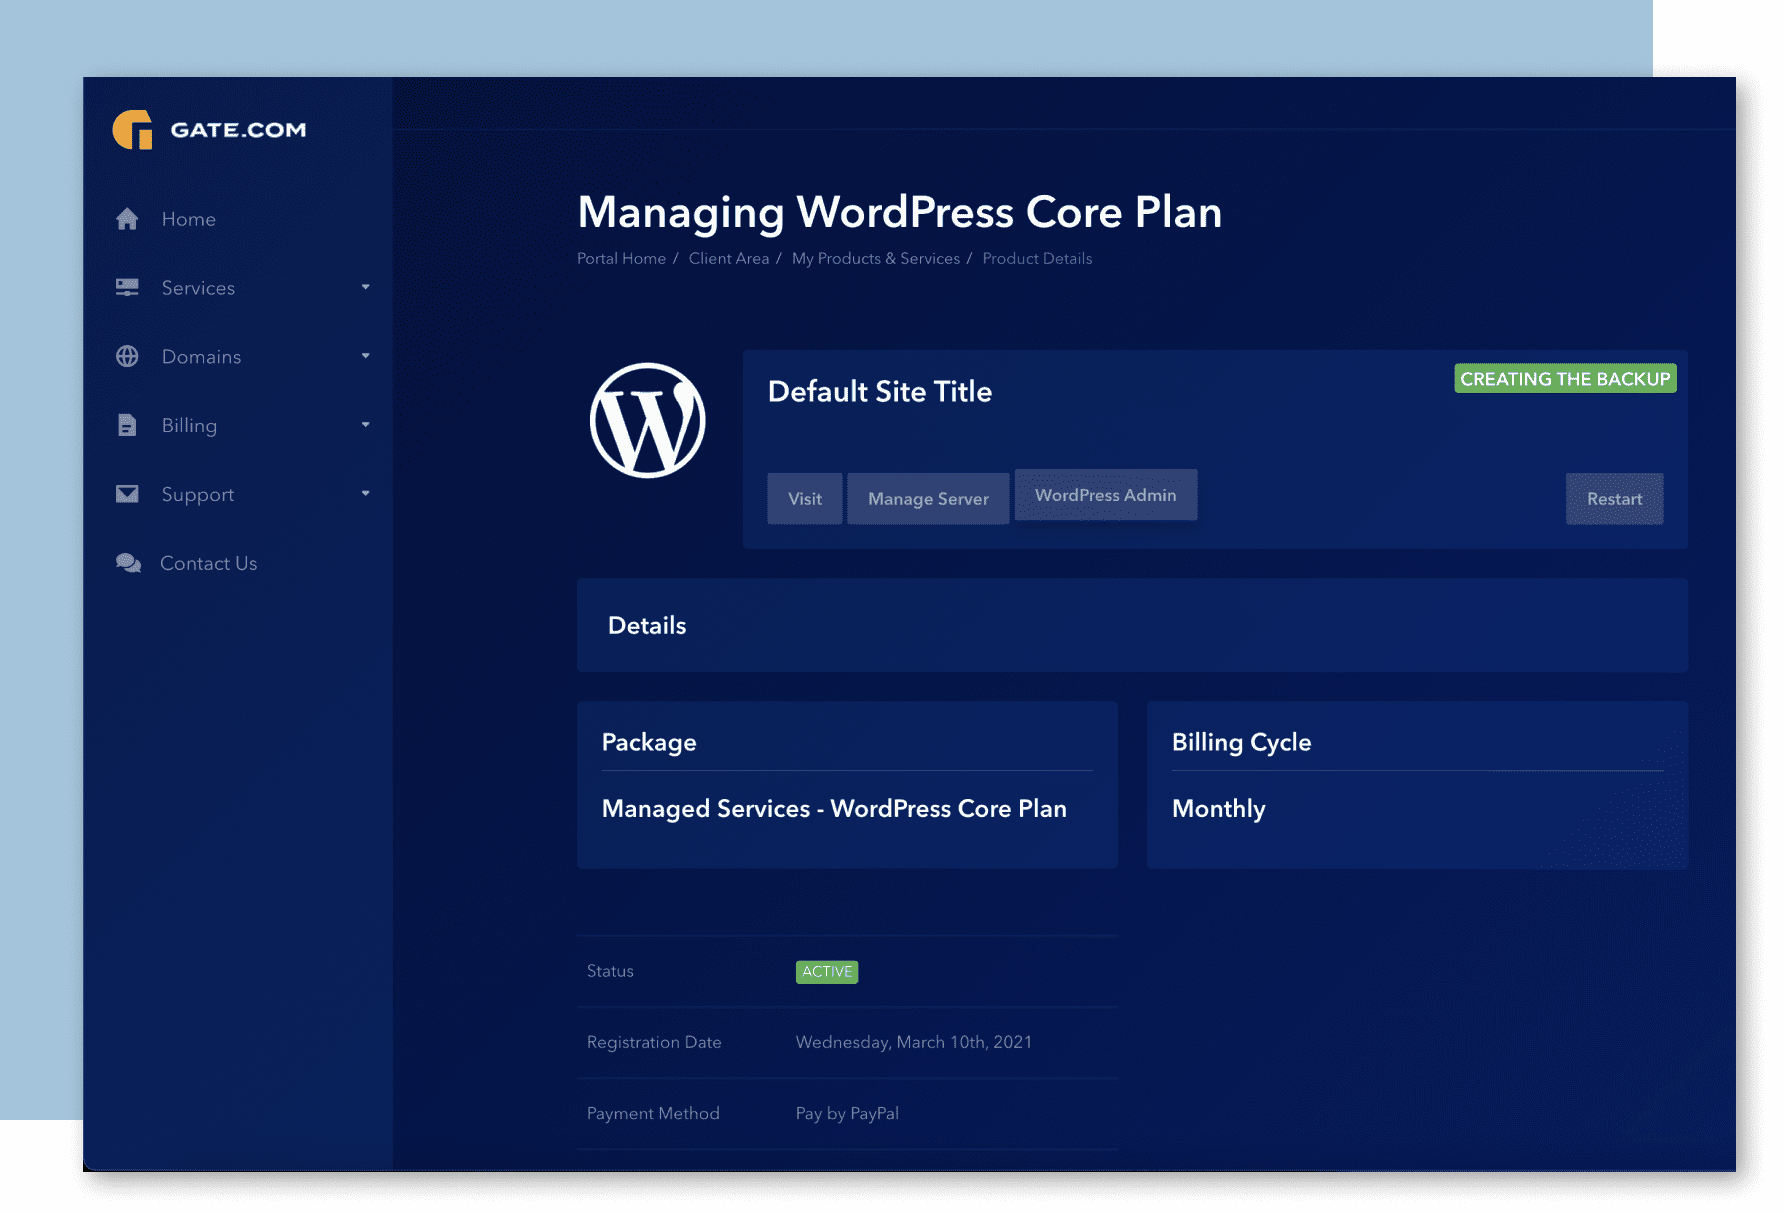Open WordPress Admin
1784x1213 pixels.
pos(1105,495)
